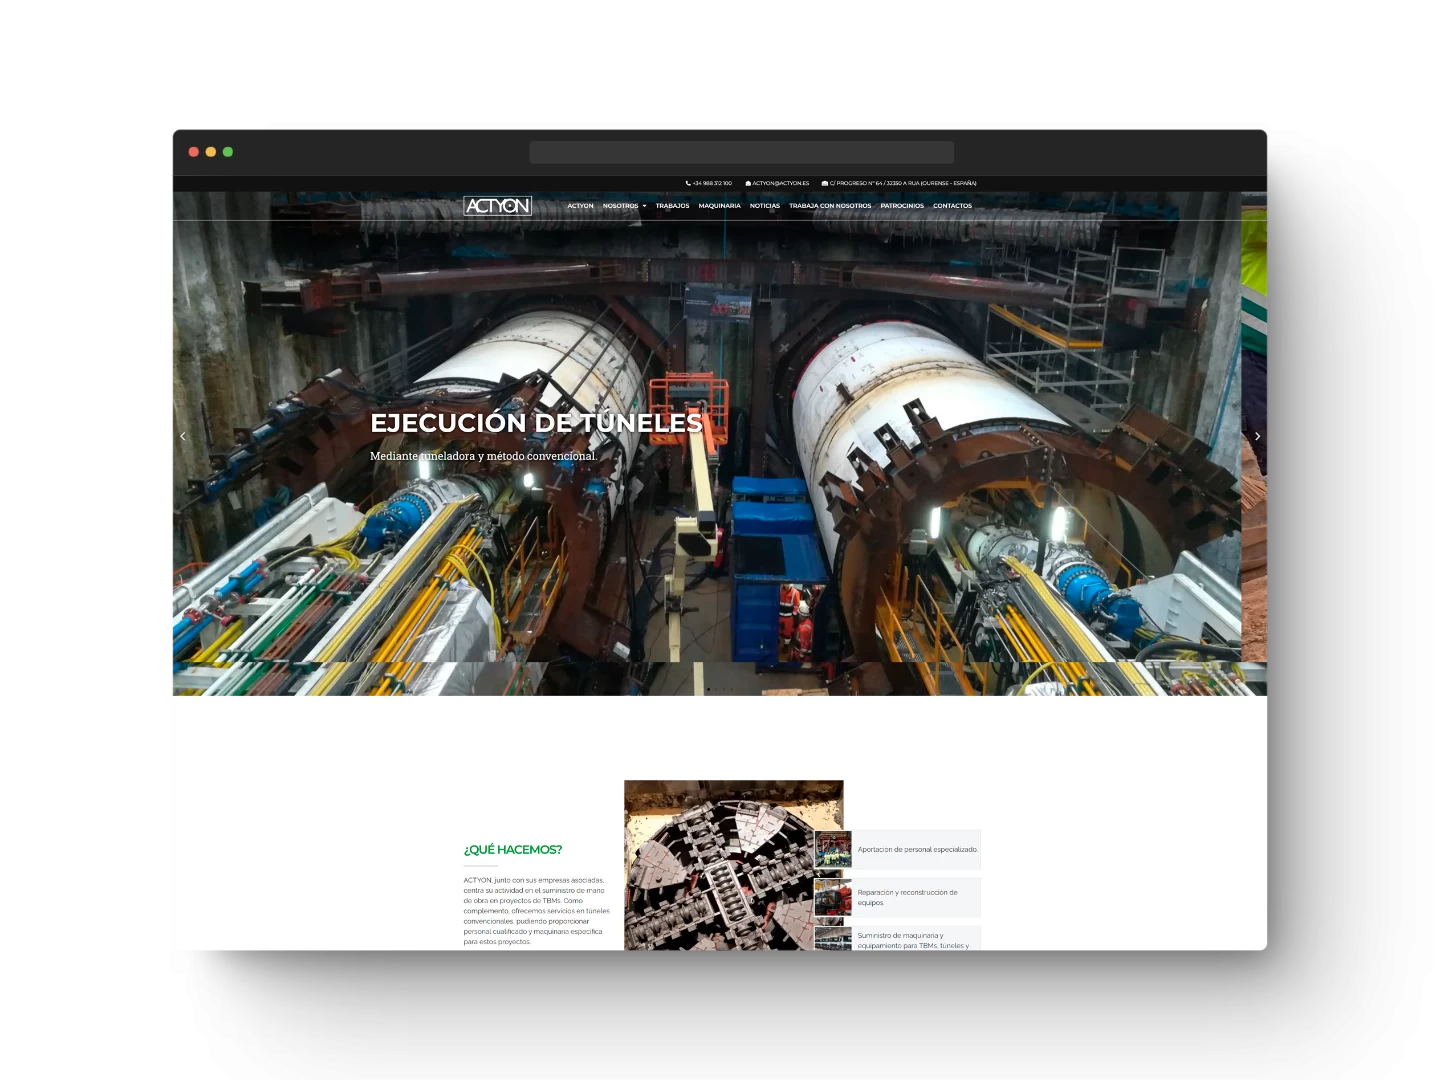Navigate to the NOTICIAS page

(x=764, y=206)
